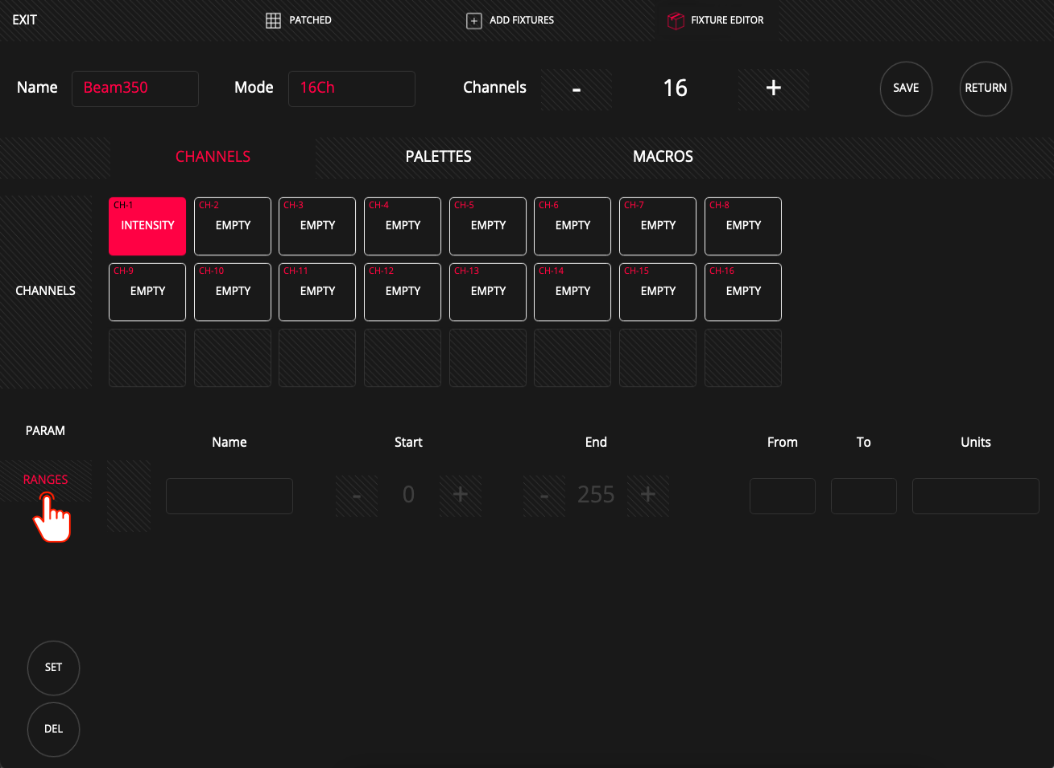Select the CH-7 channel slot
The image size is (1054, 768).
(658, 226)
